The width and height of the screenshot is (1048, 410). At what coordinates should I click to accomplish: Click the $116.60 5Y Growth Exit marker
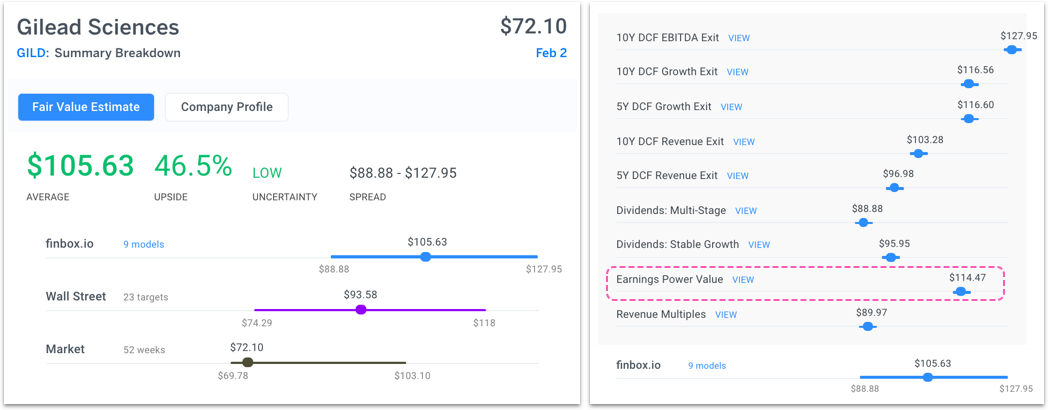coord(969,118)
